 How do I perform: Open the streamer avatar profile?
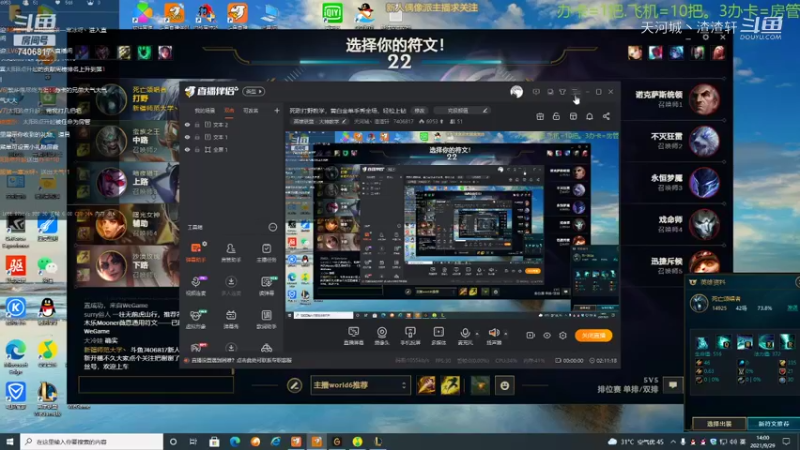click(516, 91)
